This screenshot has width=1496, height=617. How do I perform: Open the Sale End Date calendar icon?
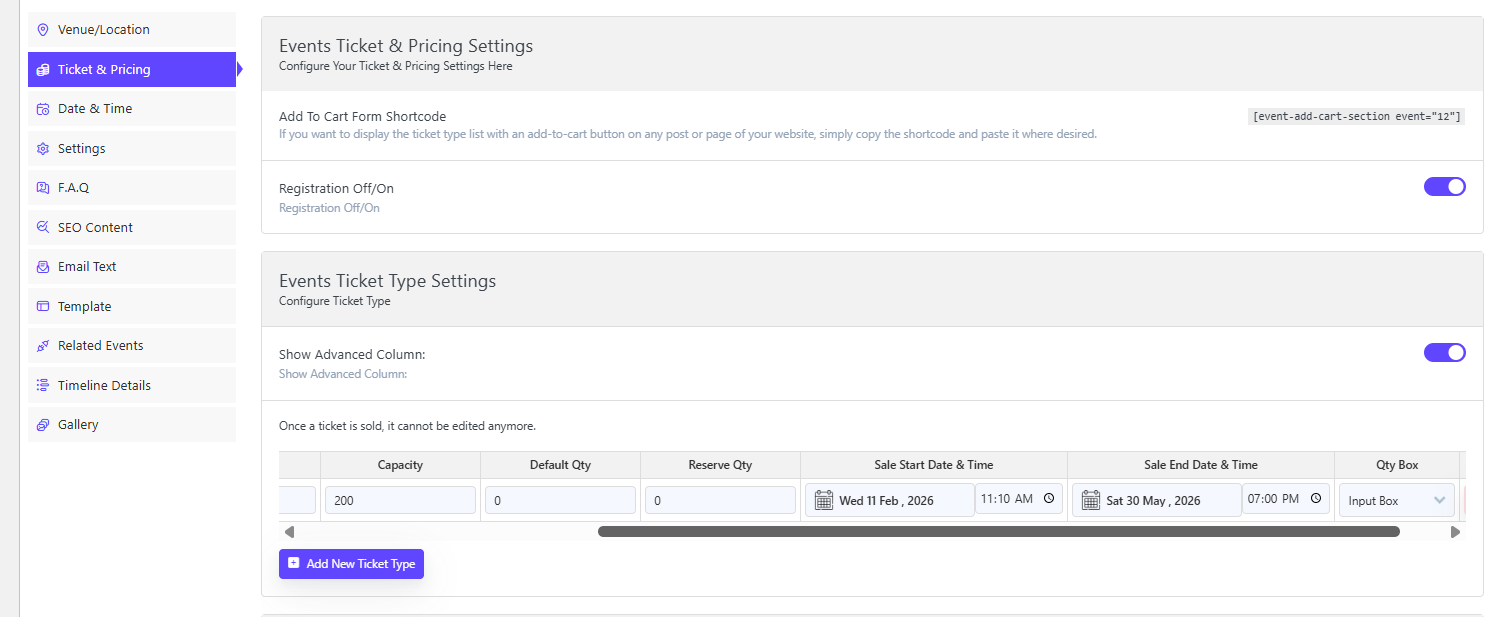tap(1091, 500)
